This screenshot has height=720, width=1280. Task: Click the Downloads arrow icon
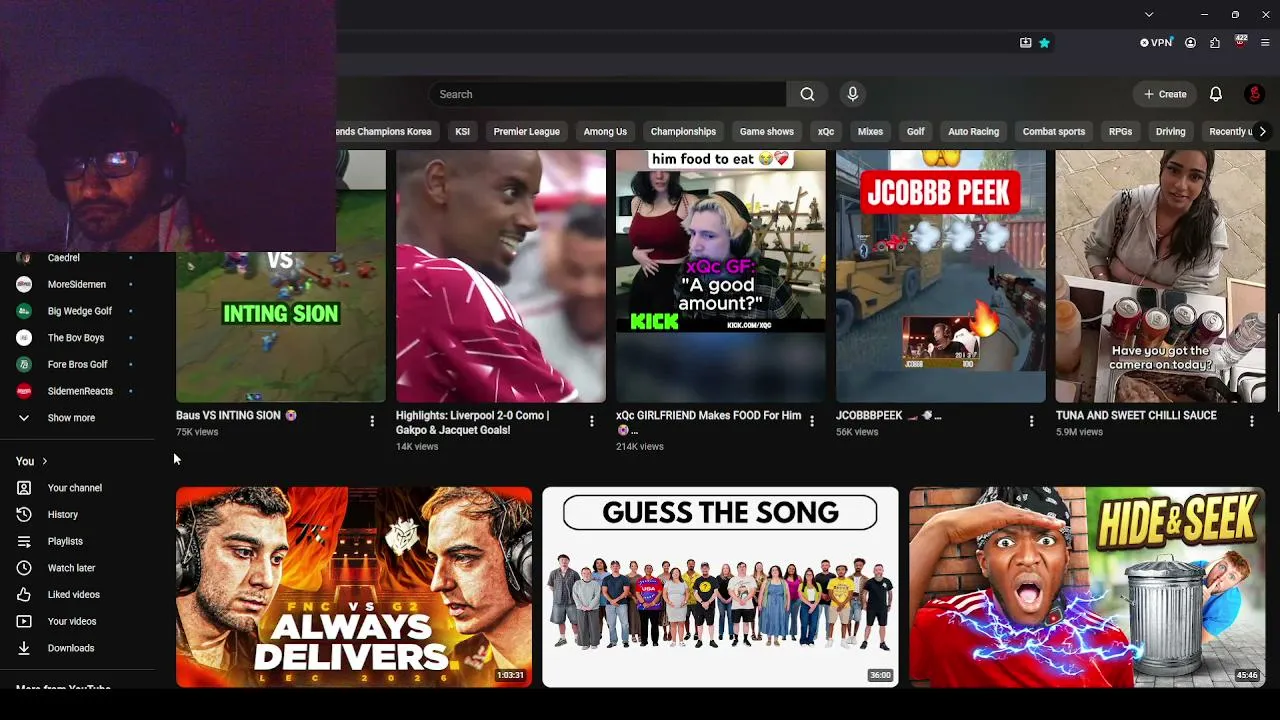pos(24,648)
